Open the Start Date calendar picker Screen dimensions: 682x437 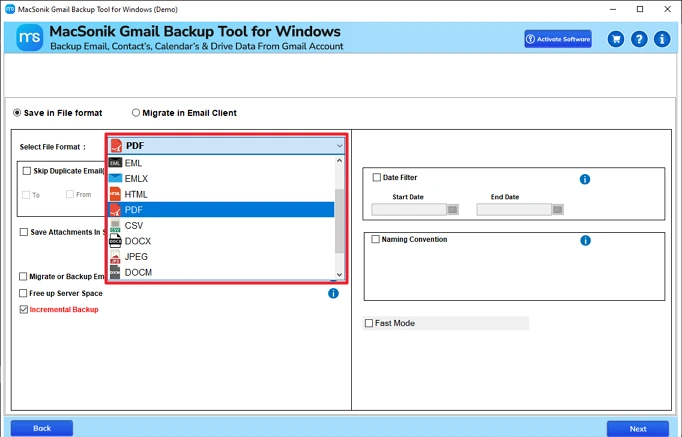[x=452, y=210]
